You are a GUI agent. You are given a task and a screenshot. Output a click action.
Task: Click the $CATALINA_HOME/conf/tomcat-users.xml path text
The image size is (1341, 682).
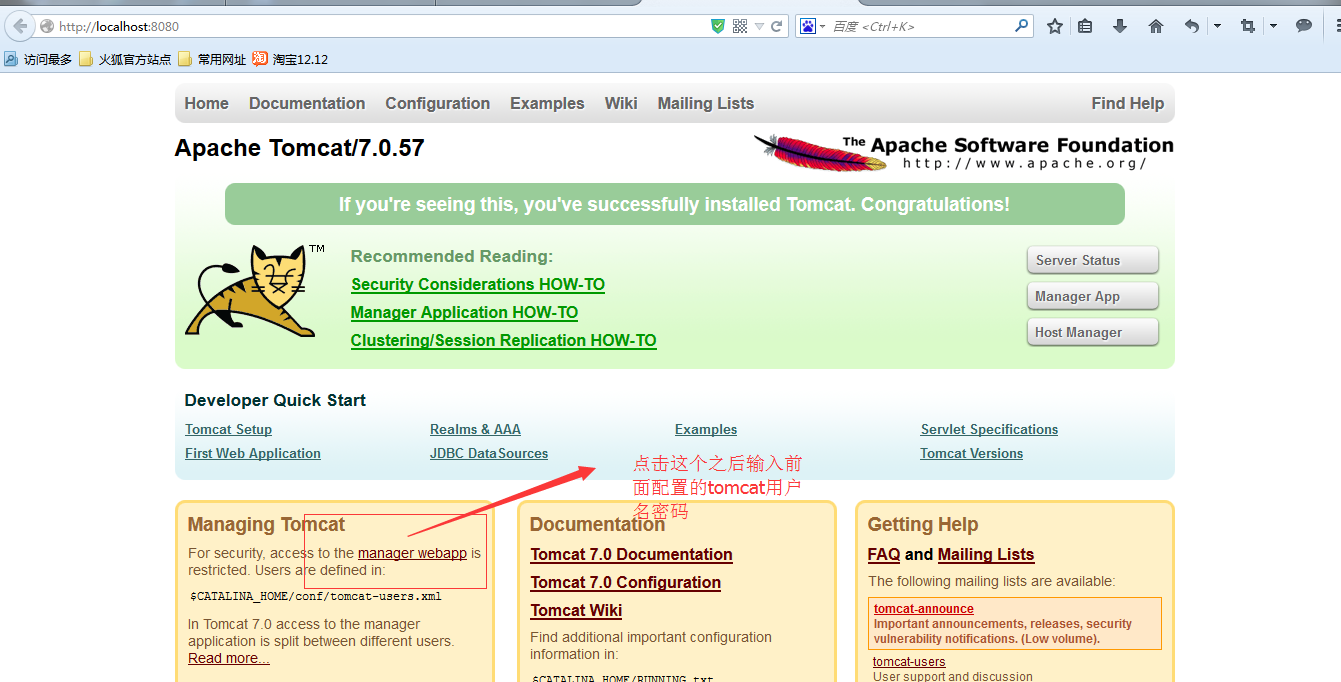pos(315,596)
